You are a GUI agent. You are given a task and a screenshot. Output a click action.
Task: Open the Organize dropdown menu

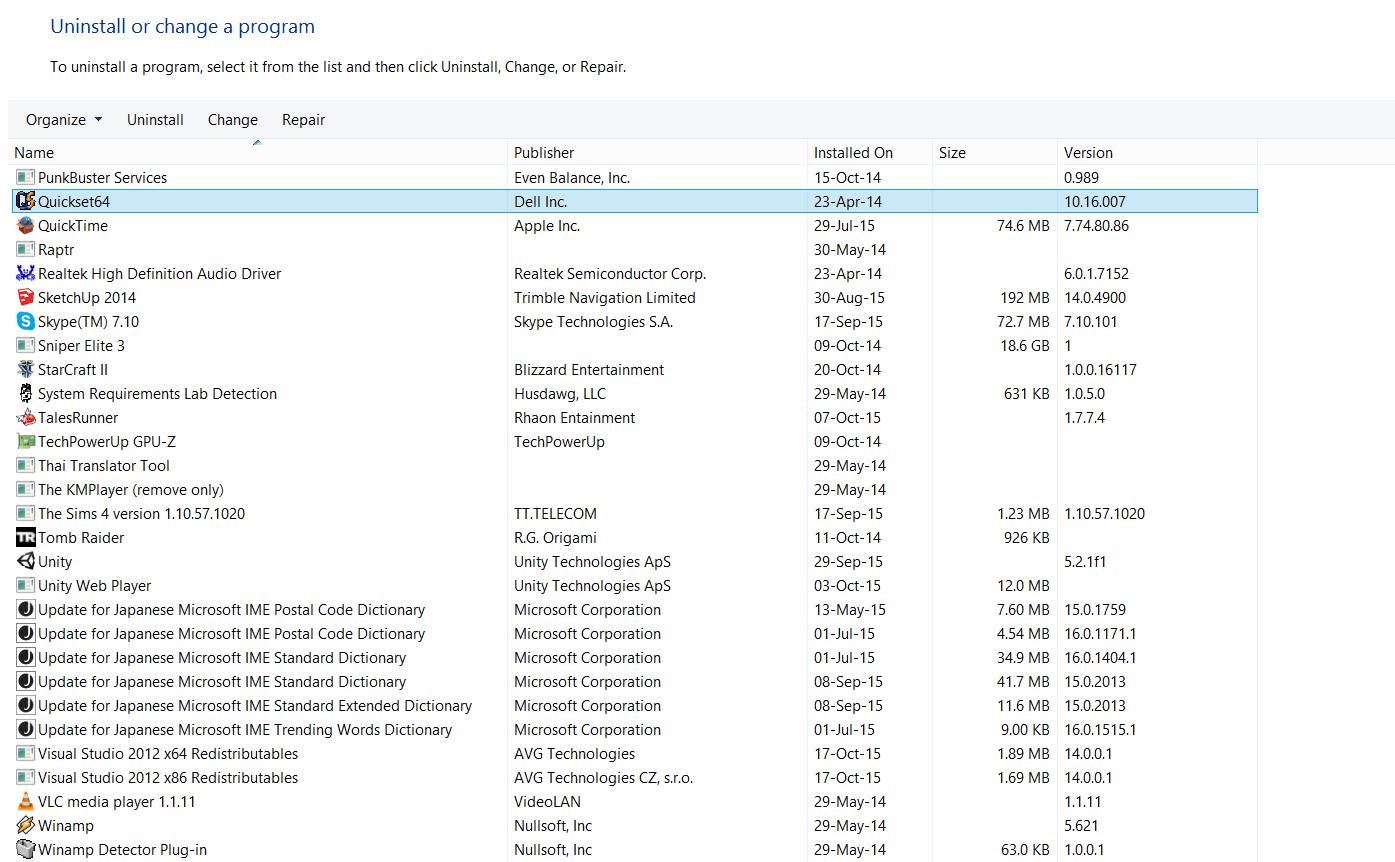tap(64, 120)
